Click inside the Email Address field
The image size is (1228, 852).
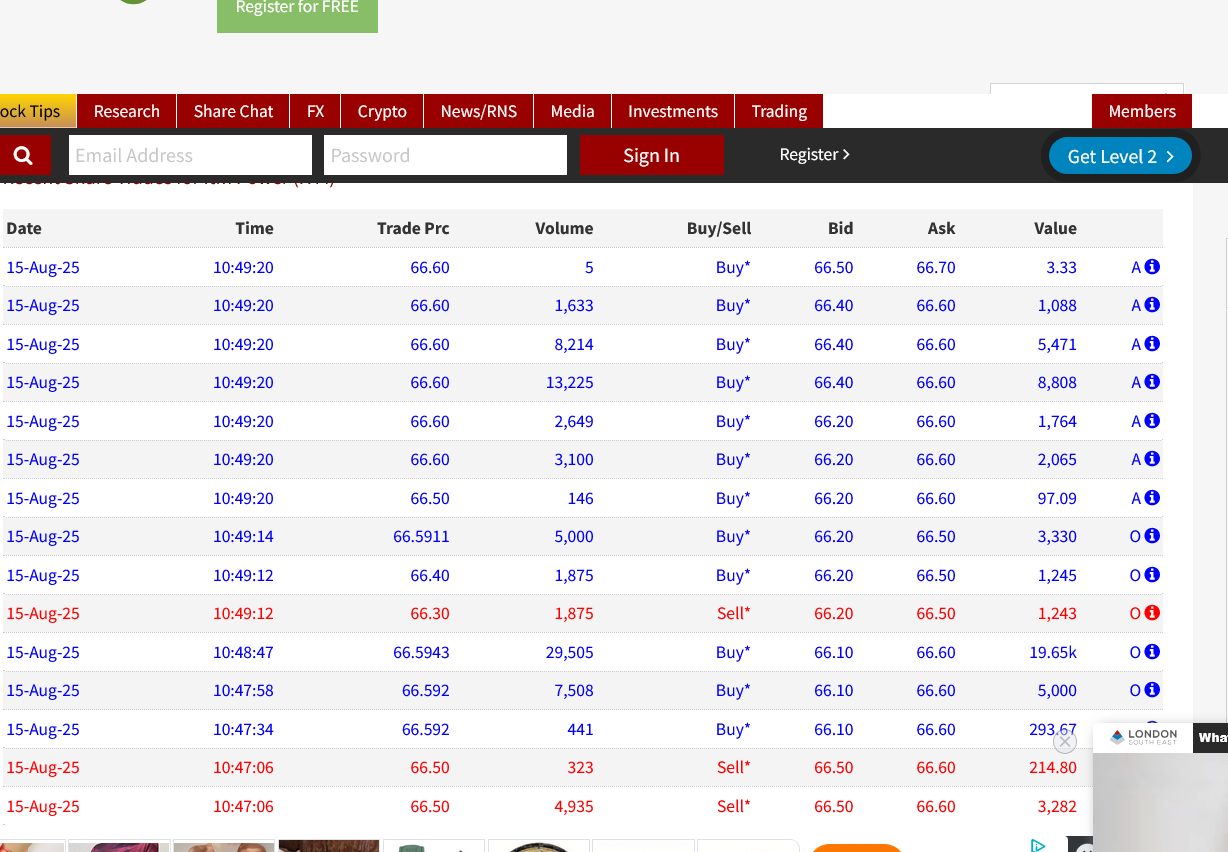pyautogui.click(x=190, y=155)
